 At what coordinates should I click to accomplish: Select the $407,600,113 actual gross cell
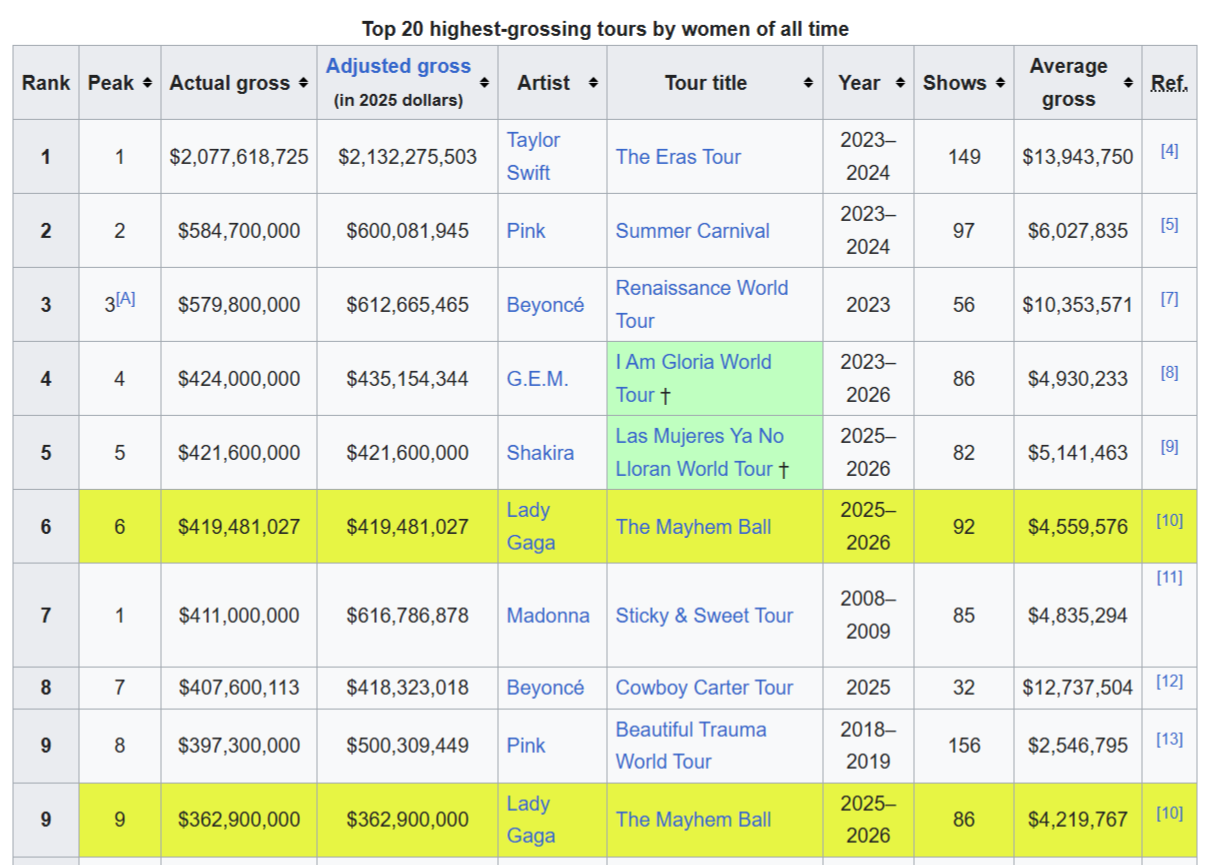pyautogui.click(x=239, y=688)
